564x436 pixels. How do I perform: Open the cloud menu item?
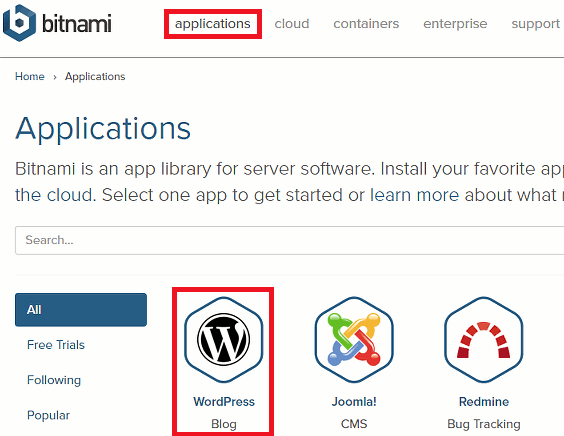pos(292,24)
